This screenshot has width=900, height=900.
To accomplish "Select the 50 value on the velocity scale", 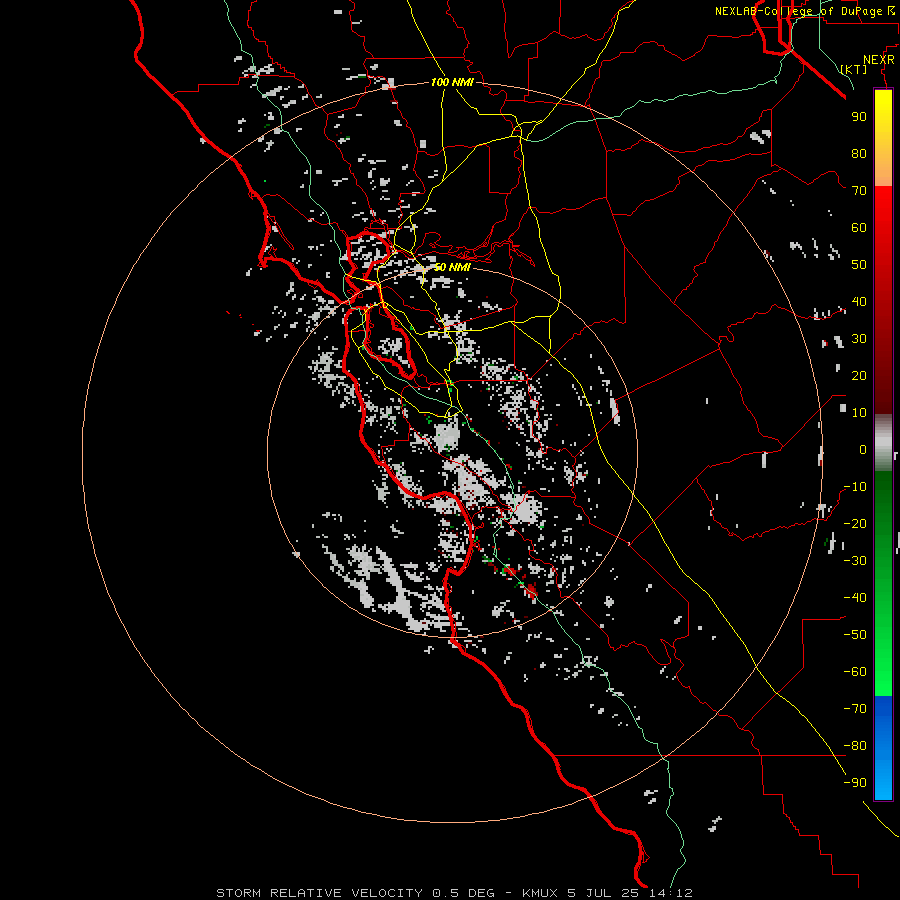I will 859,265.
